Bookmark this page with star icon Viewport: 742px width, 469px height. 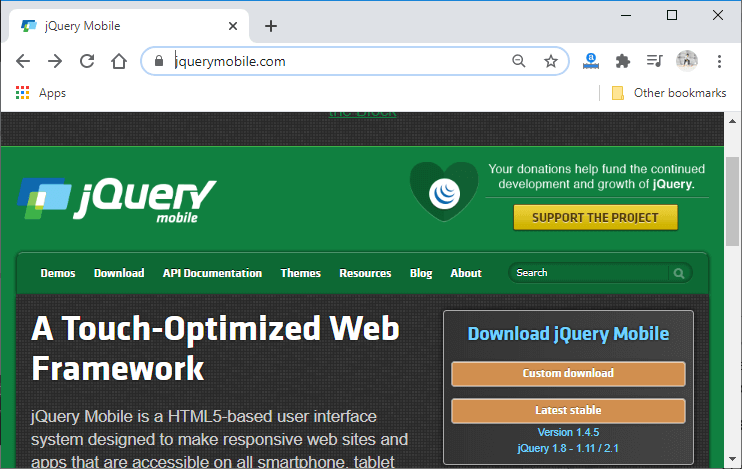tap(550, 61)
